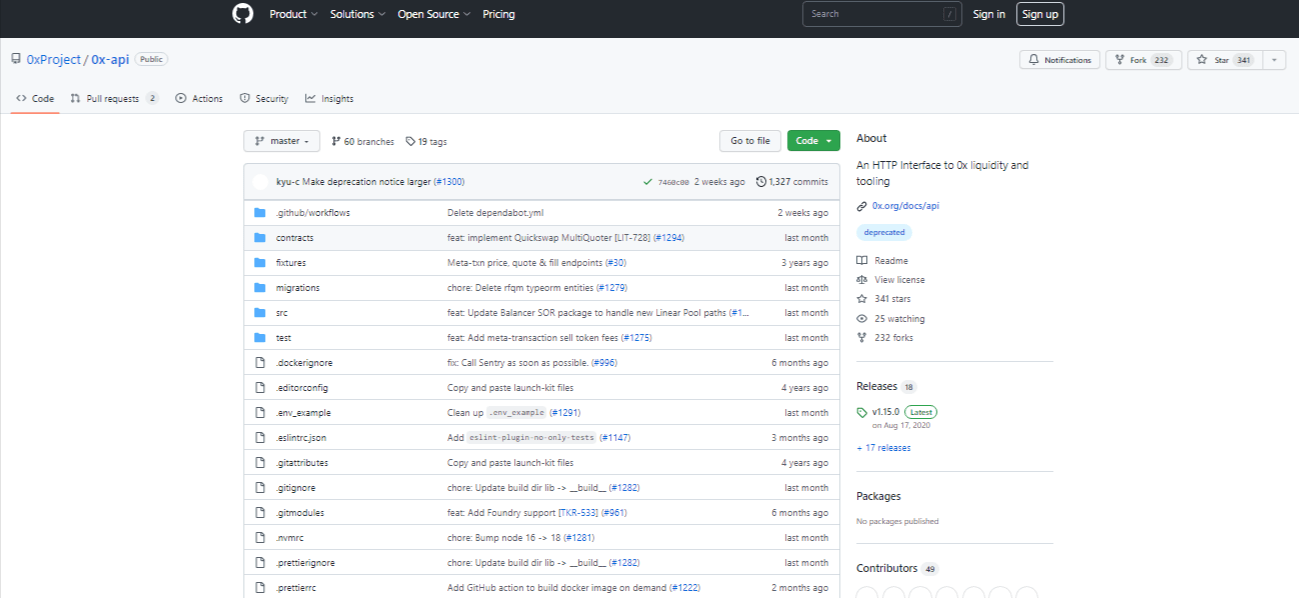
Task: Open the 0x-api repository link
Action: click(x=110, y=60)
